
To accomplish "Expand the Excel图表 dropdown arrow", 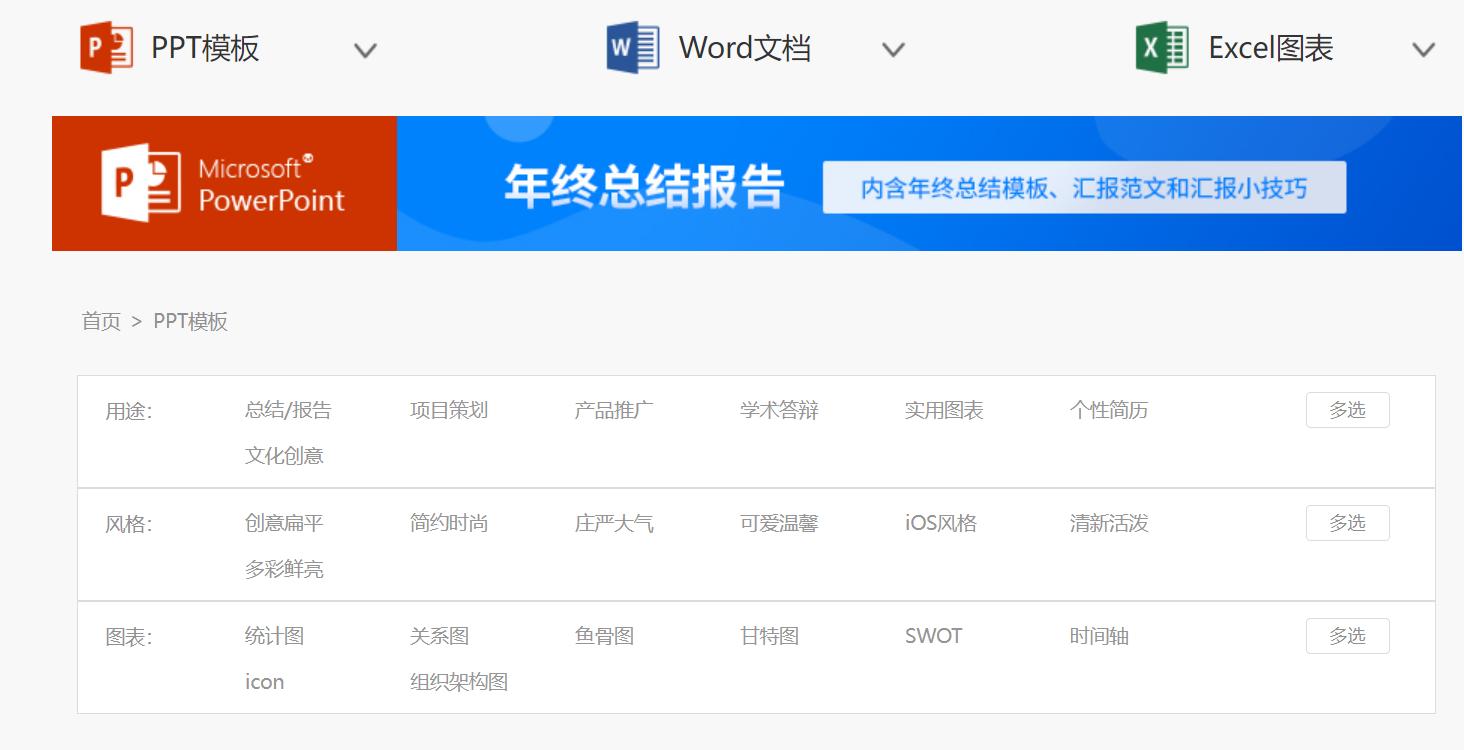I will (x=1421, y=49).
